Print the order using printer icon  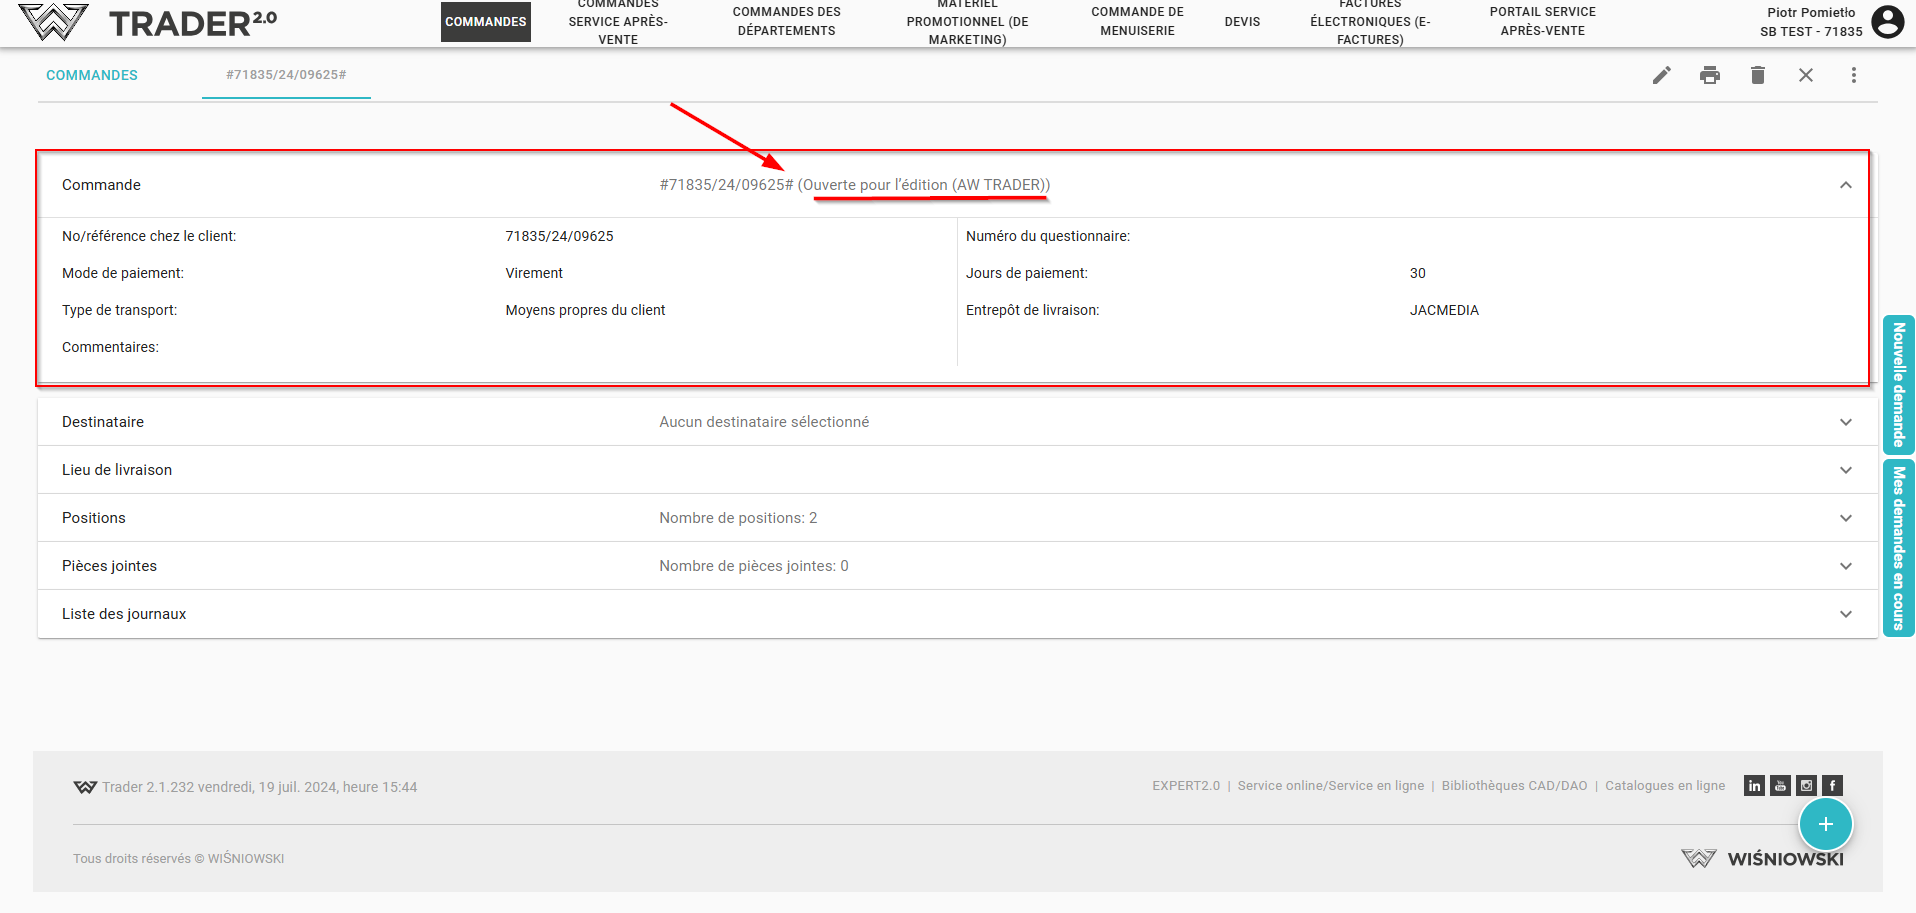pos(1709,75)
